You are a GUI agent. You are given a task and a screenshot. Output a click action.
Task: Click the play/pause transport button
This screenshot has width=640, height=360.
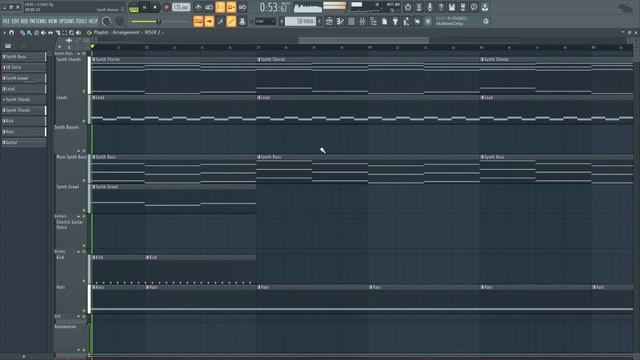pyautogui.click(x=144, y=7)
